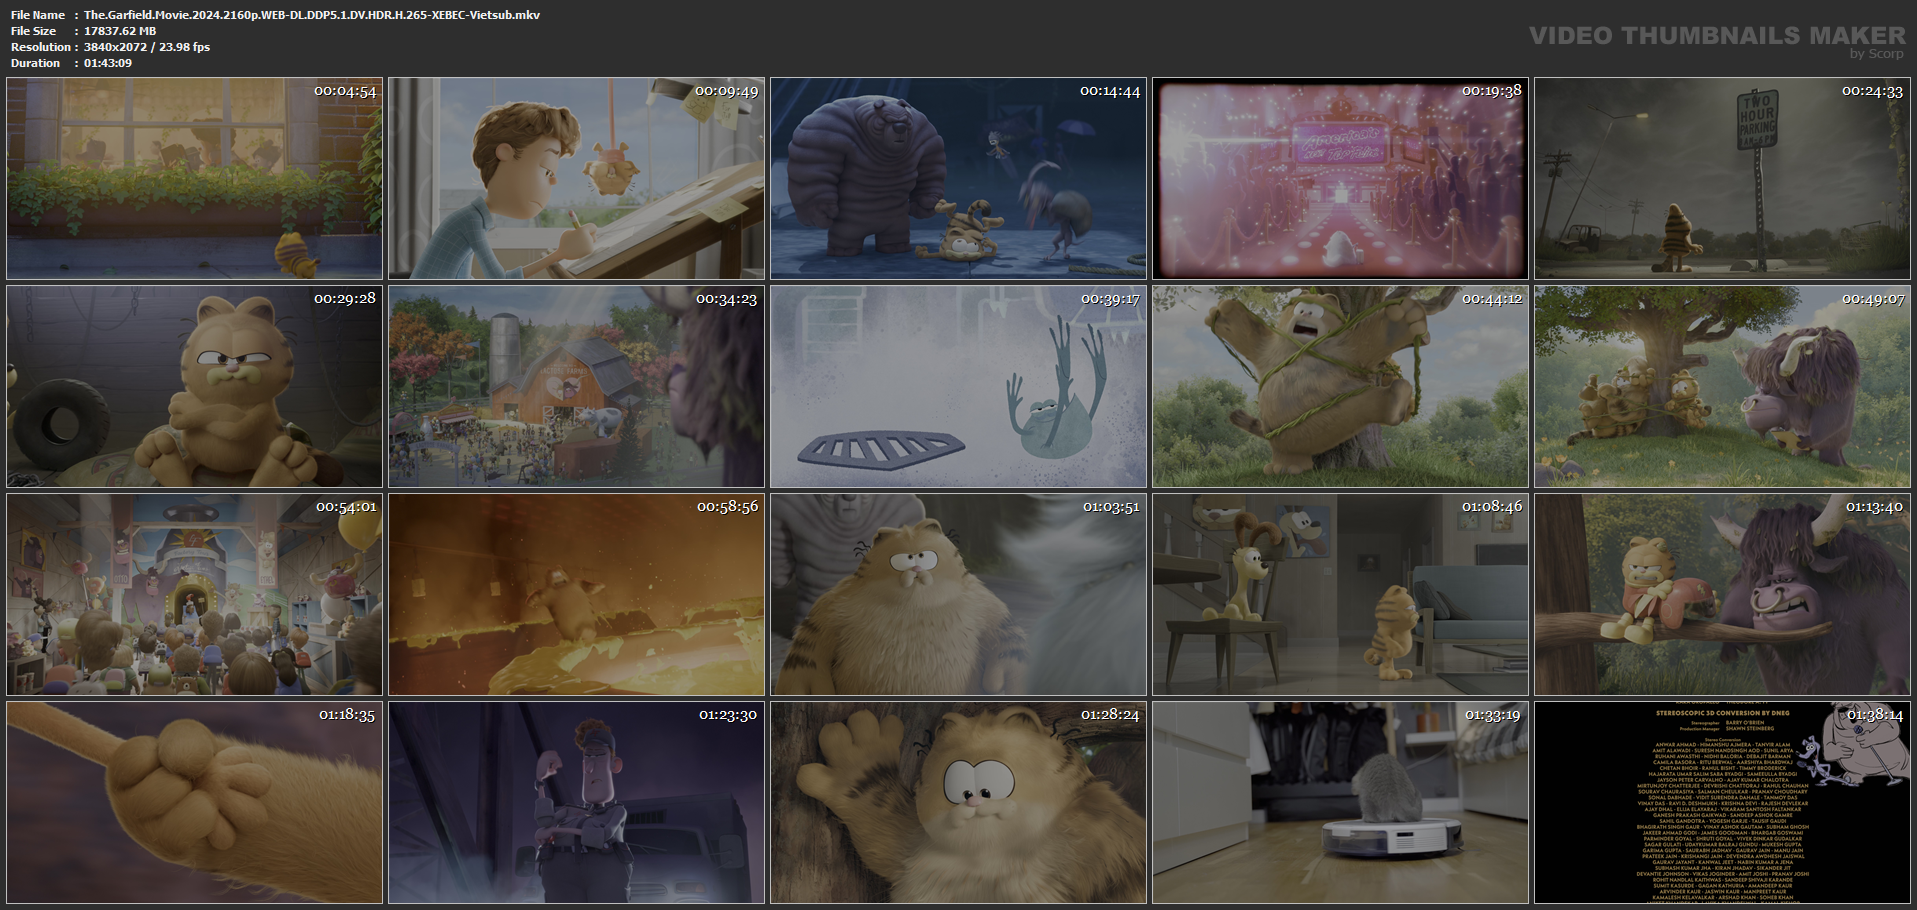Choose the frame timestamped 01:28:24
Screen dimensions: 1917x910
click(958, 802)
